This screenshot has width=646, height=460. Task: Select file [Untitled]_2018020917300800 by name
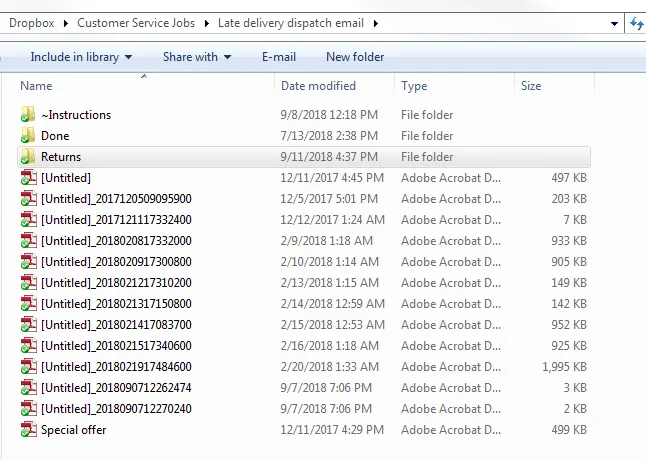pos(117,262)
